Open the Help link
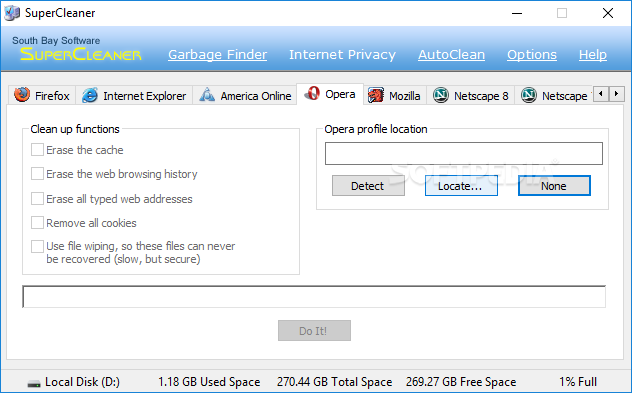This screenshot has width=632, height=393. [x=592, y=54]
